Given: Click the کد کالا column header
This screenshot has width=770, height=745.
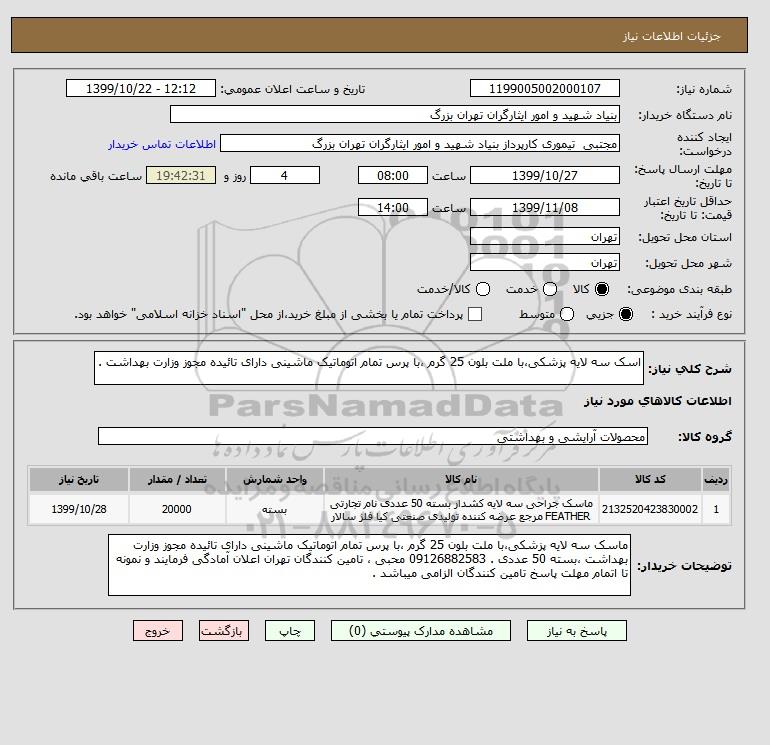Looking at the screenshot, I should coord(650,479).
